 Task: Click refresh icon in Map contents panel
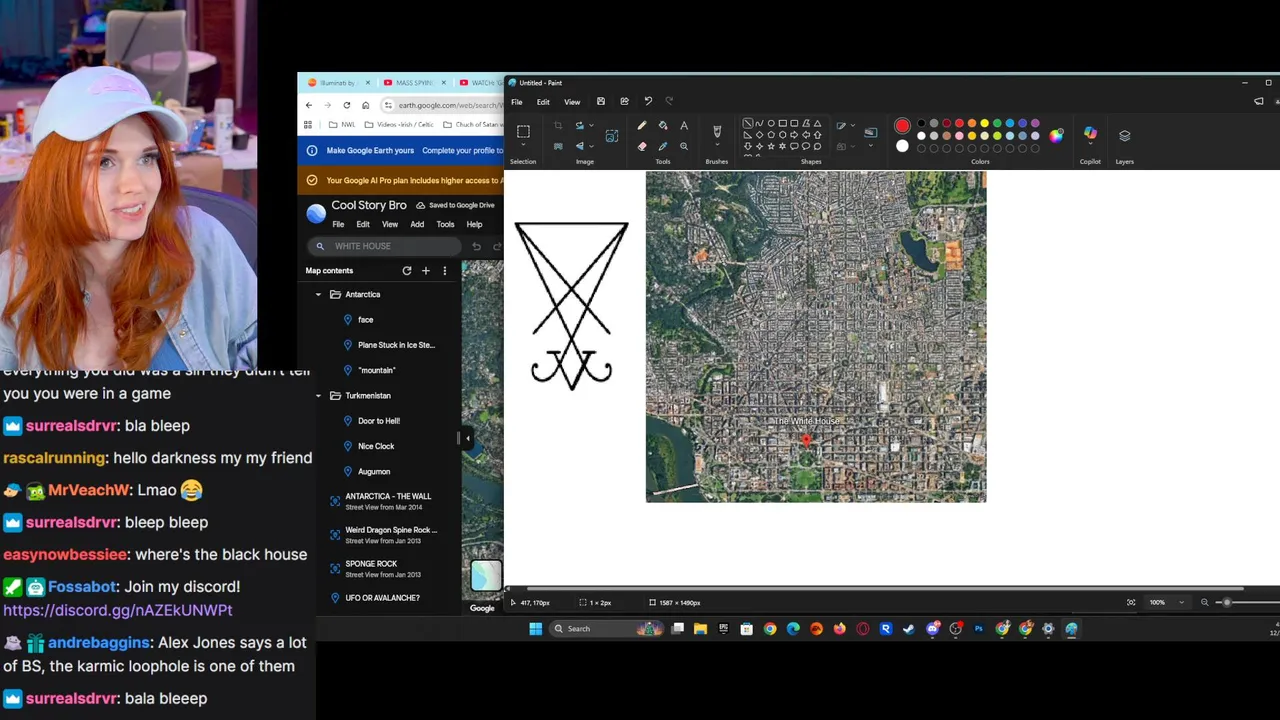tap(407, 271)
